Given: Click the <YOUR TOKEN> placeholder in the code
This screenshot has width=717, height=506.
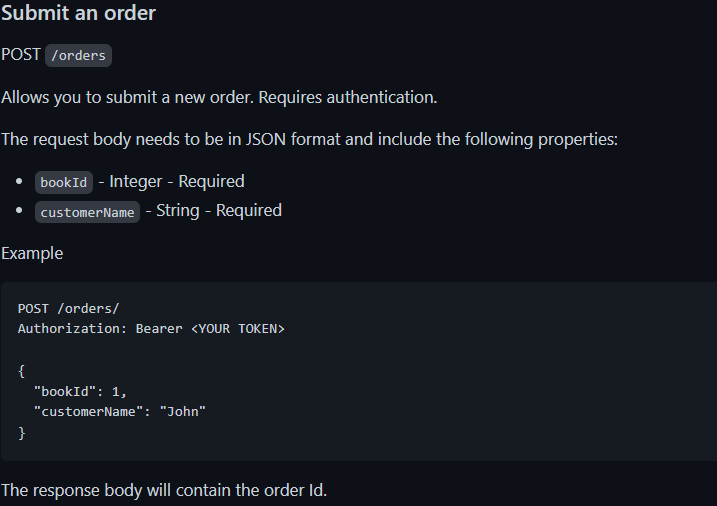Looking at the screenshot, I should [x=238, y=329].
